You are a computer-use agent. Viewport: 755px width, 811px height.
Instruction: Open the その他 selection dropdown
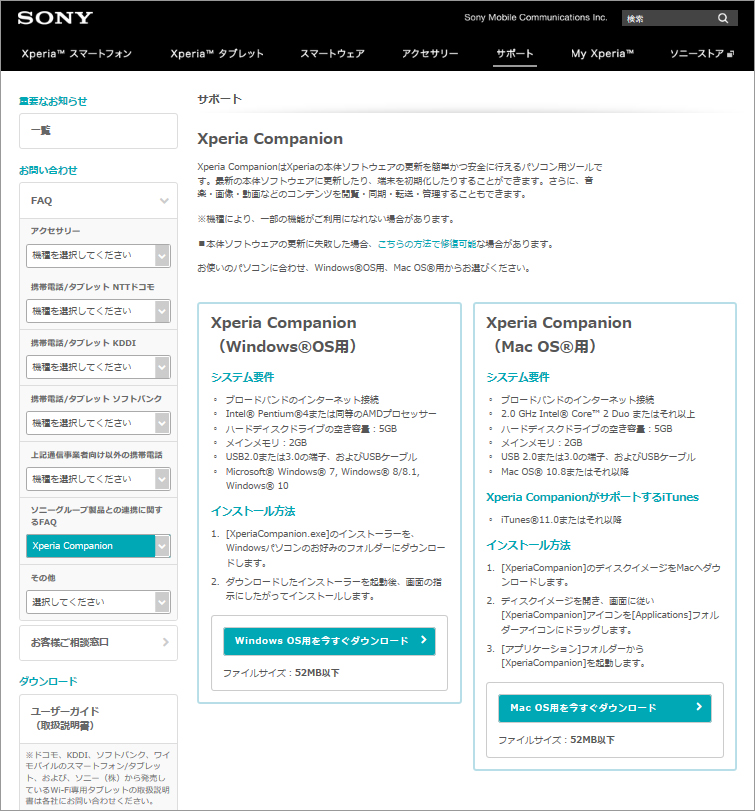[98, 602]
